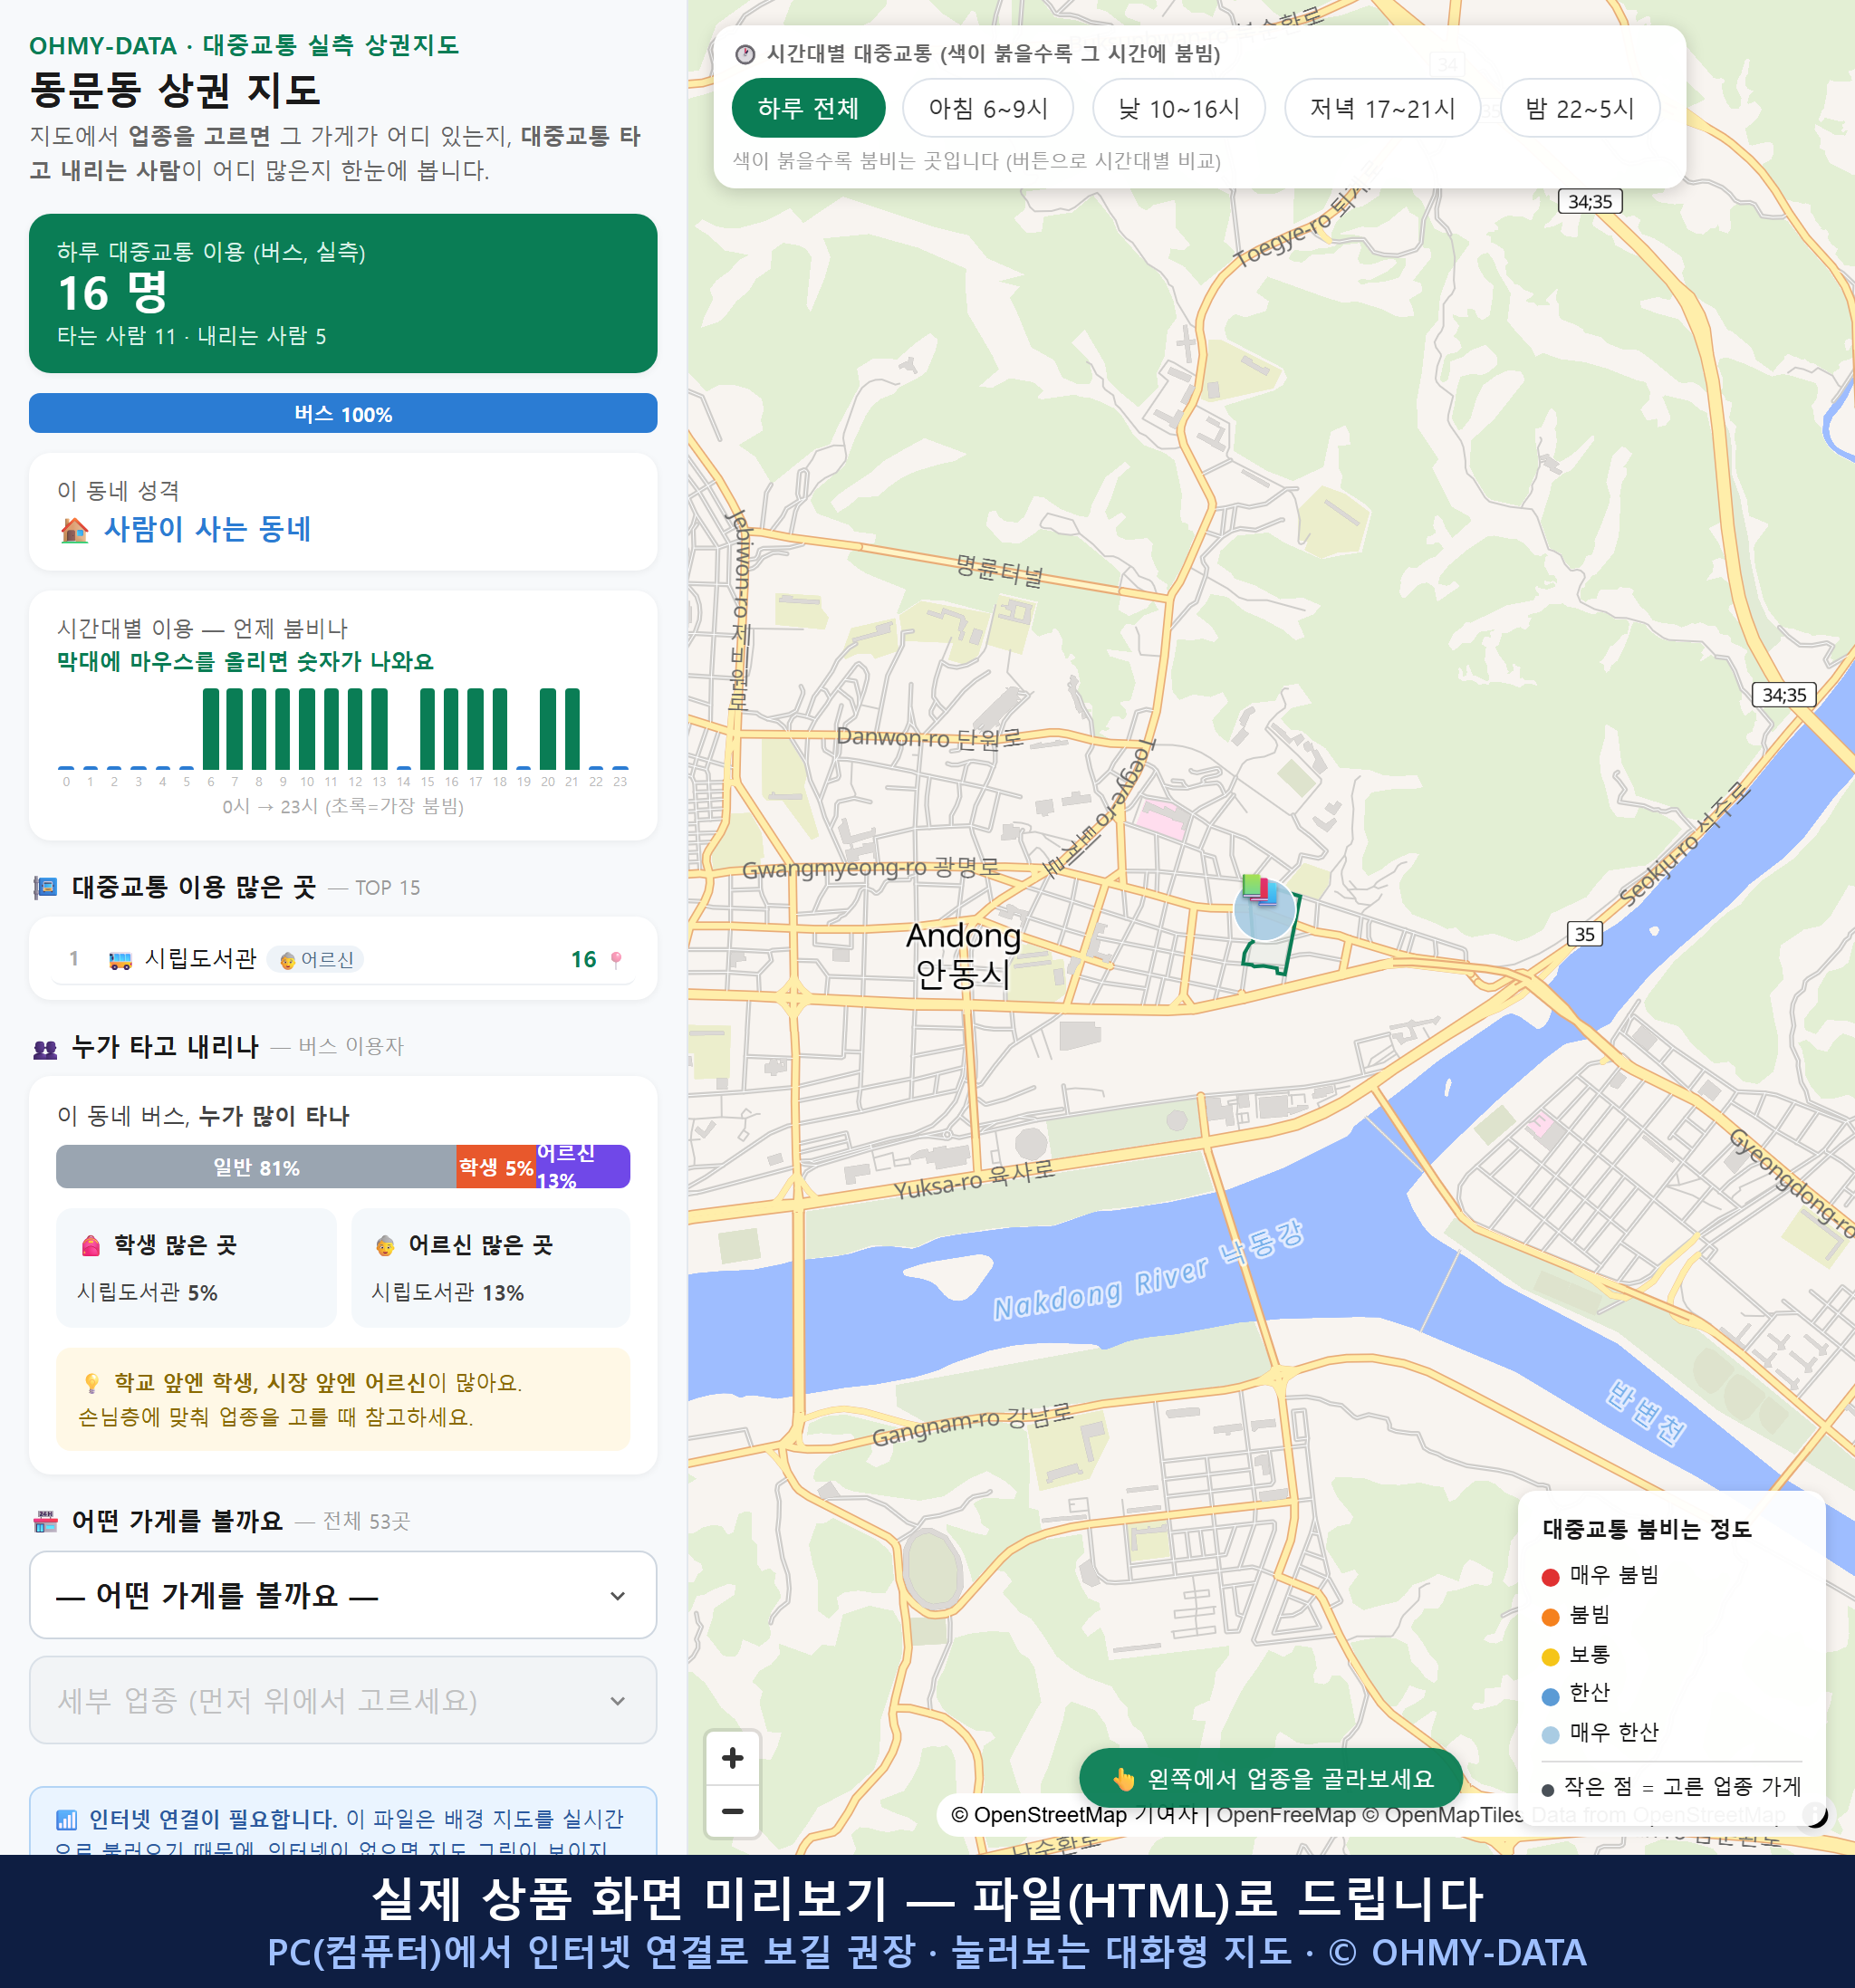Click the 하루 대중교통 이용 16명 green card
The image size is (1855, 1988).
point(343,293)
